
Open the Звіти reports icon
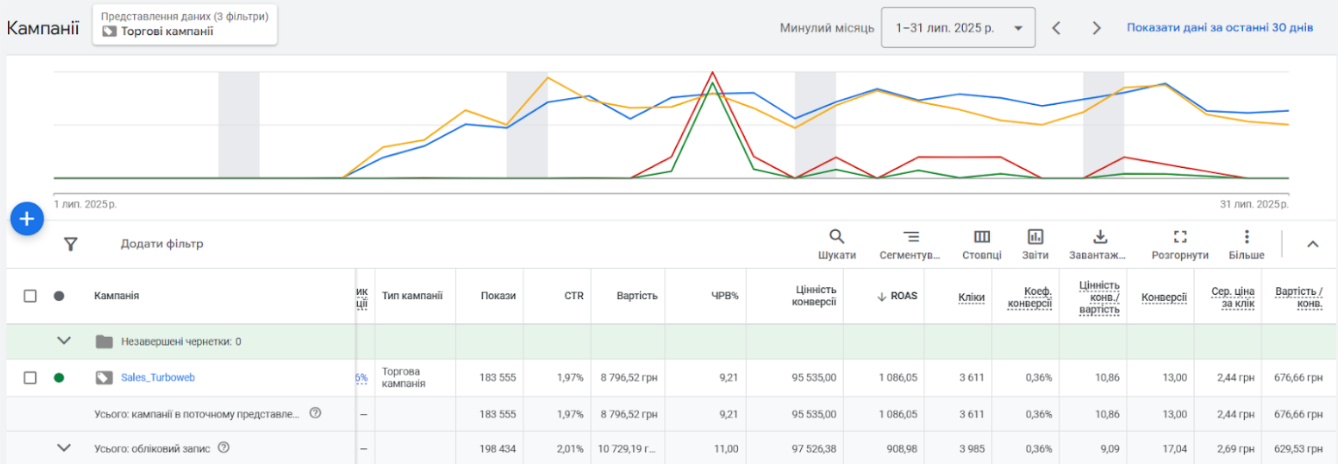point(1035,237)
